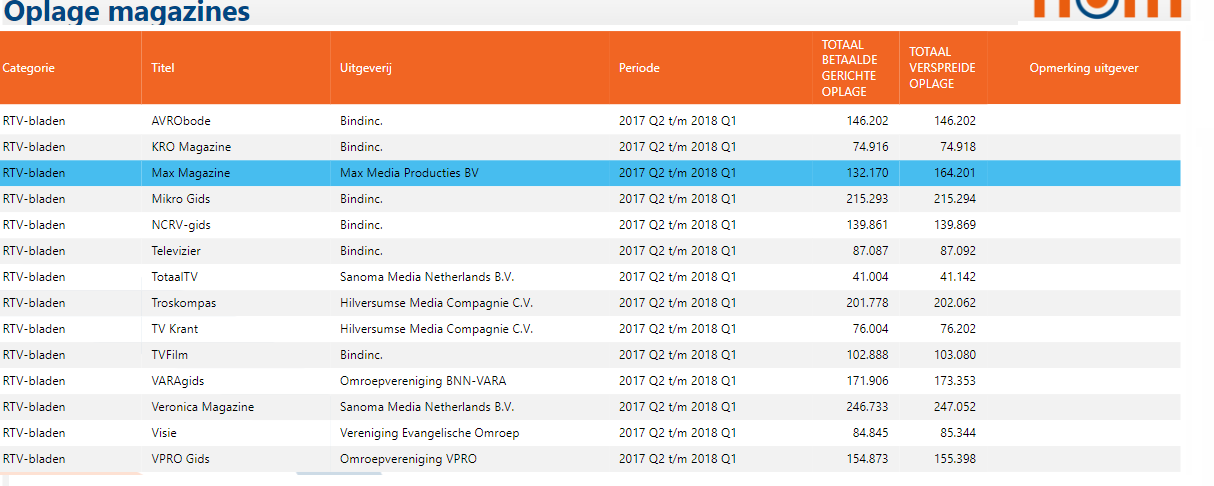Click the value 87.087 for Televizier
The height and width of the screenshot is (486, 1214).
tap(870, 251)
